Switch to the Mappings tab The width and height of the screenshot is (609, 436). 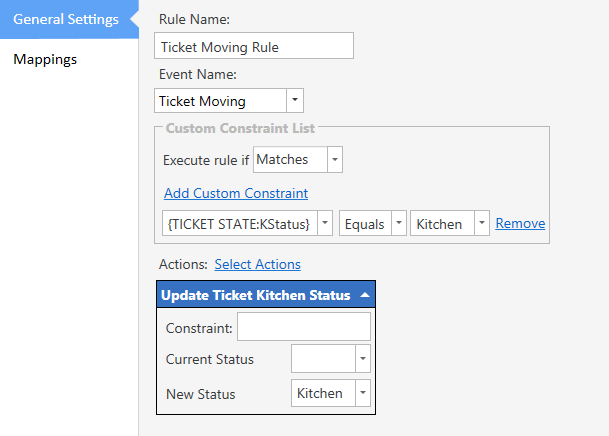45,59
